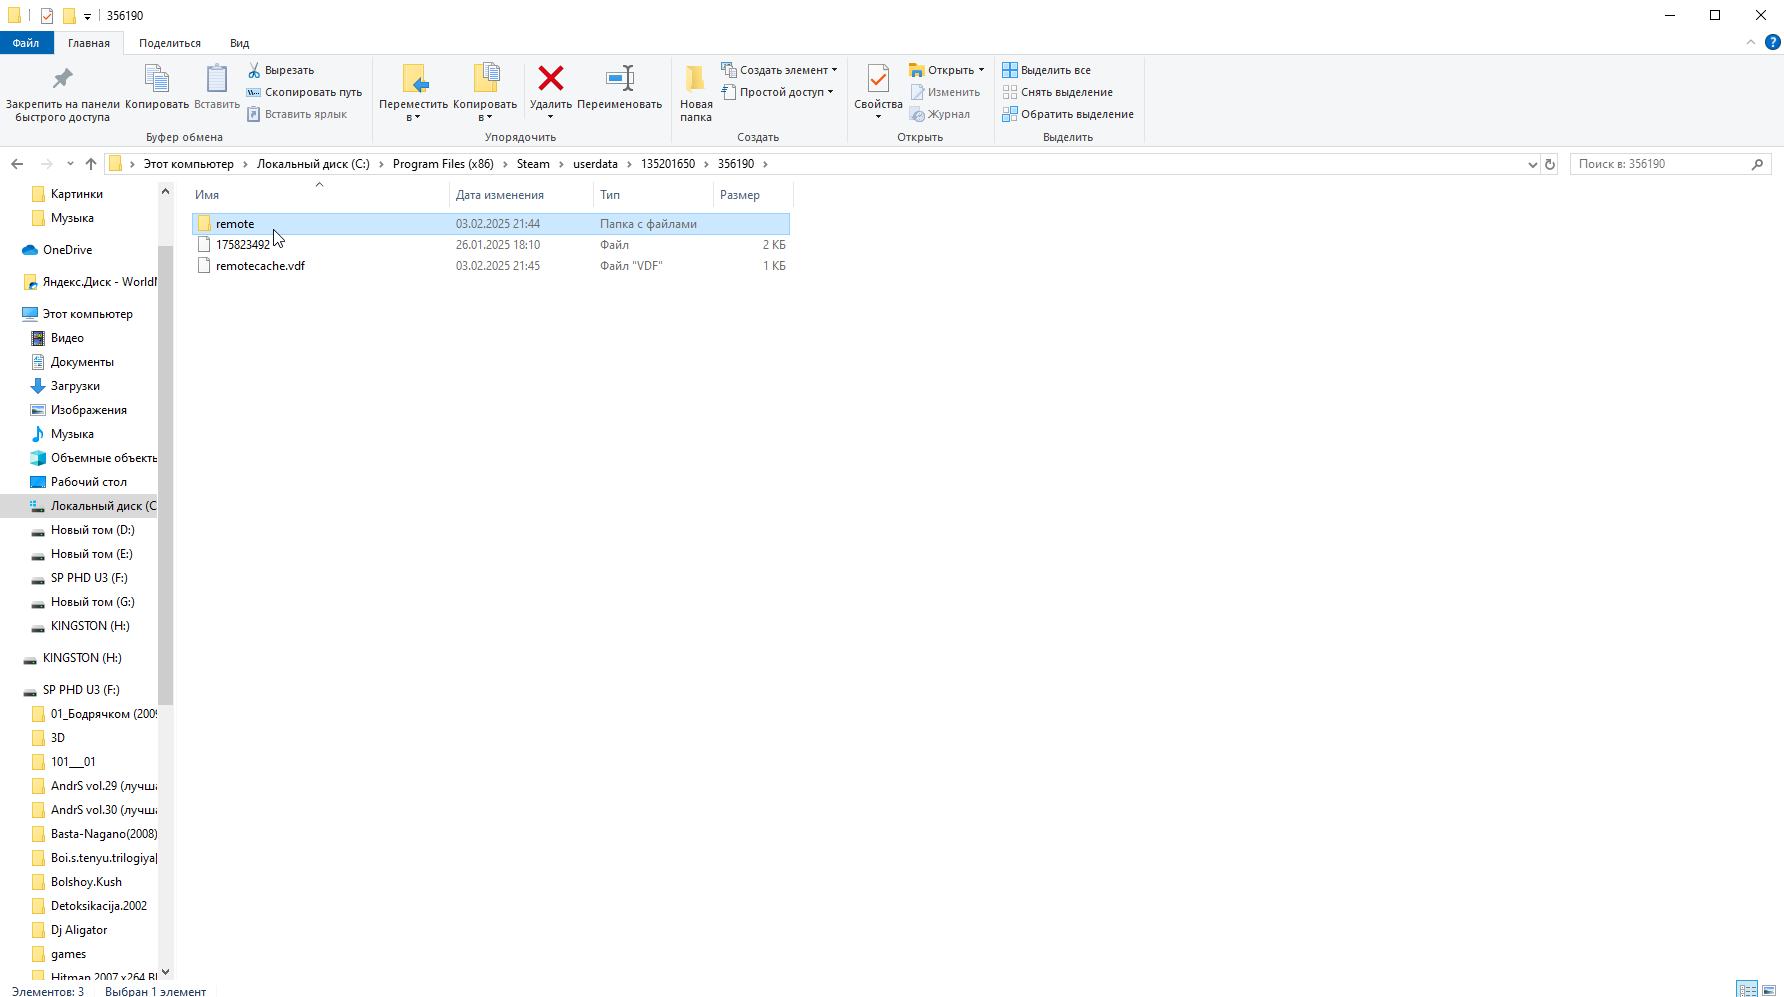The height and width of the screenshot is (997, 1784).
Task: Open Quick Access Toolbar customize arrow
Action: [x=87, y=16]
